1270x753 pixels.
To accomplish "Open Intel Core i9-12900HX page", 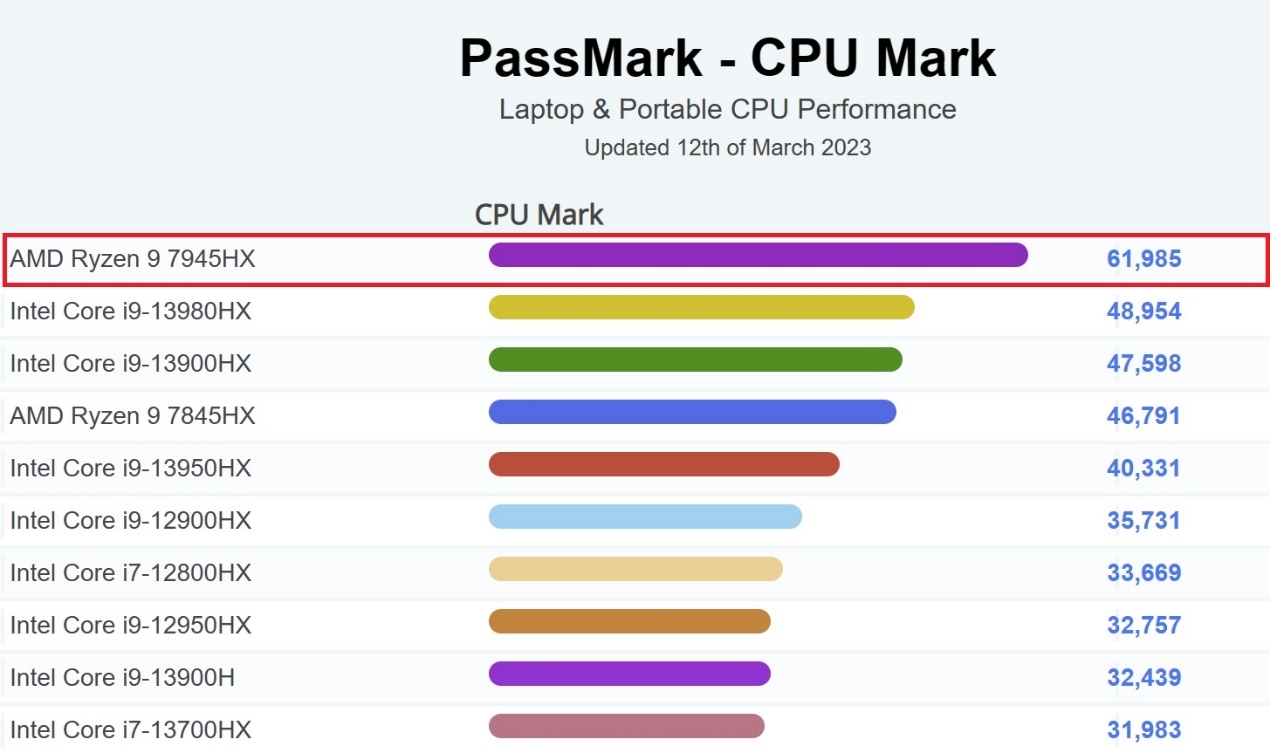I will pos(131,520).
